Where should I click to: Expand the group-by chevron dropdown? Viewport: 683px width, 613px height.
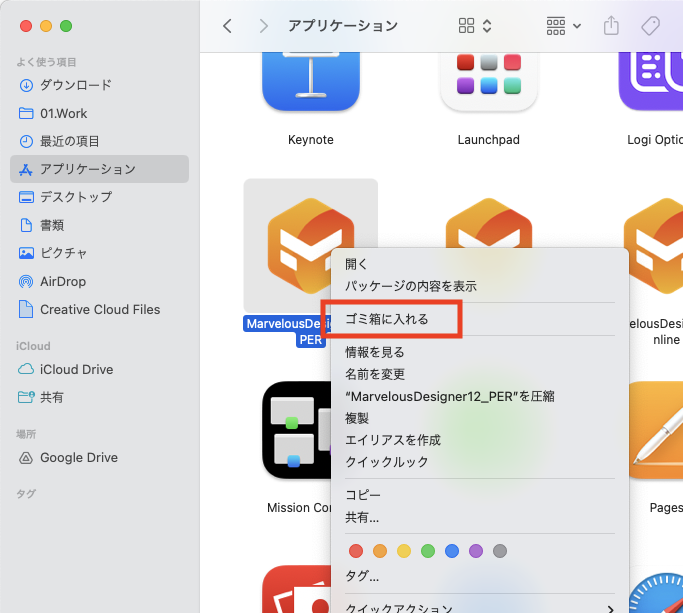[x=577, y=26]
